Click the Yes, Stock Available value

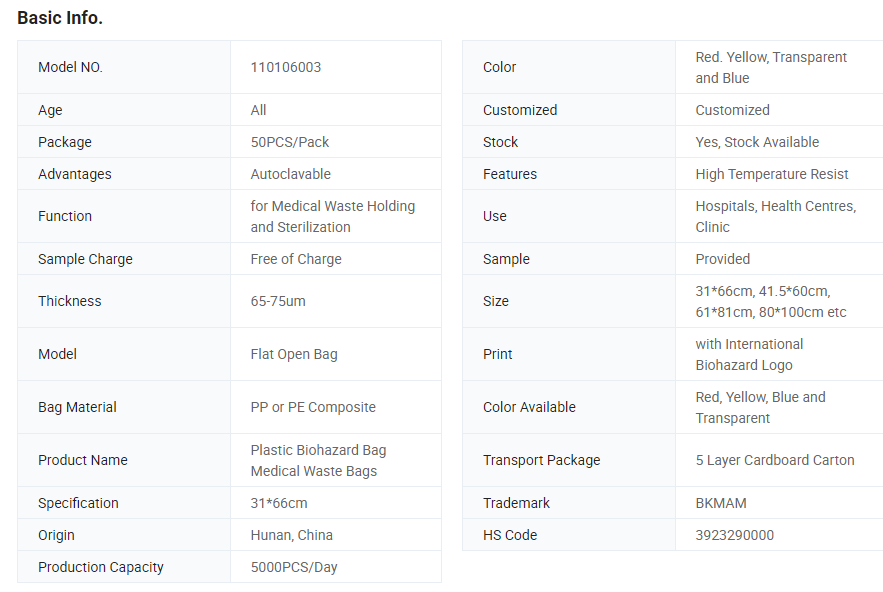pyautogui.click(x=757, y=142)
